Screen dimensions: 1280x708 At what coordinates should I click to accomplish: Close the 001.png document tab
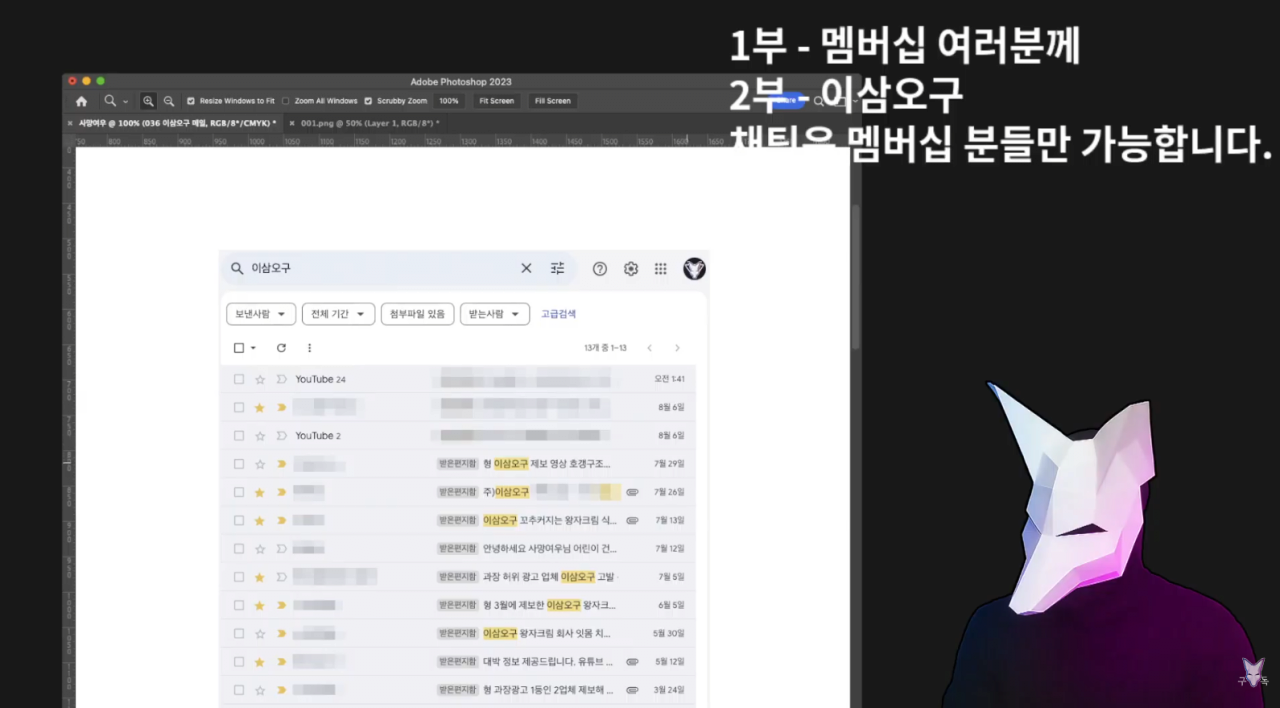pyautogui.click(x=292, y=123)
